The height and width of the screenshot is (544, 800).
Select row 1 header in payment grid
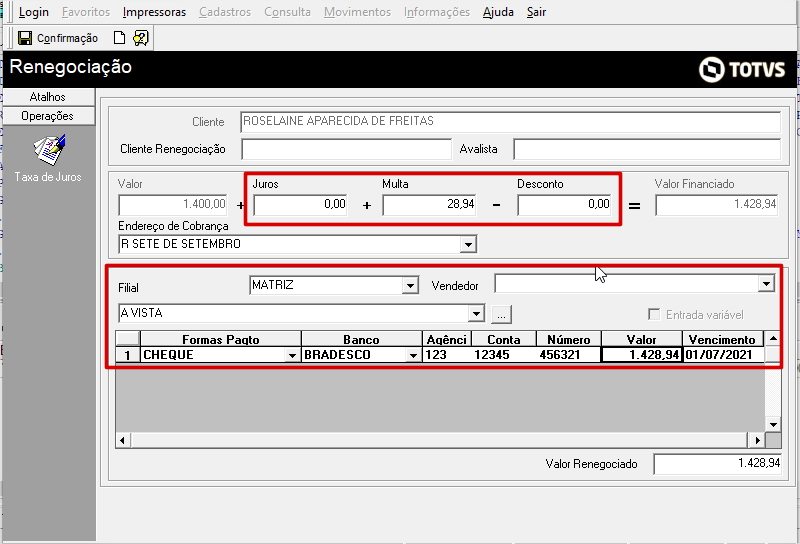[128, 355]
